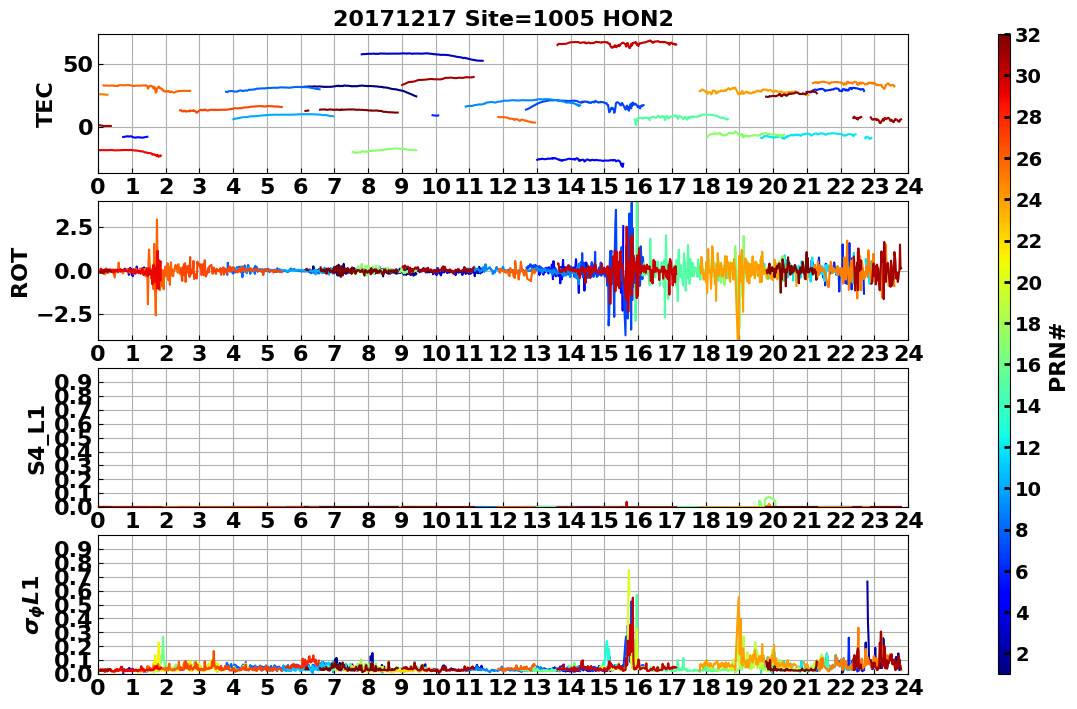Click hour '24' tick under the TEC panel
The image size is (1077, 709).
pyautogui.click(x=908, y=186)
